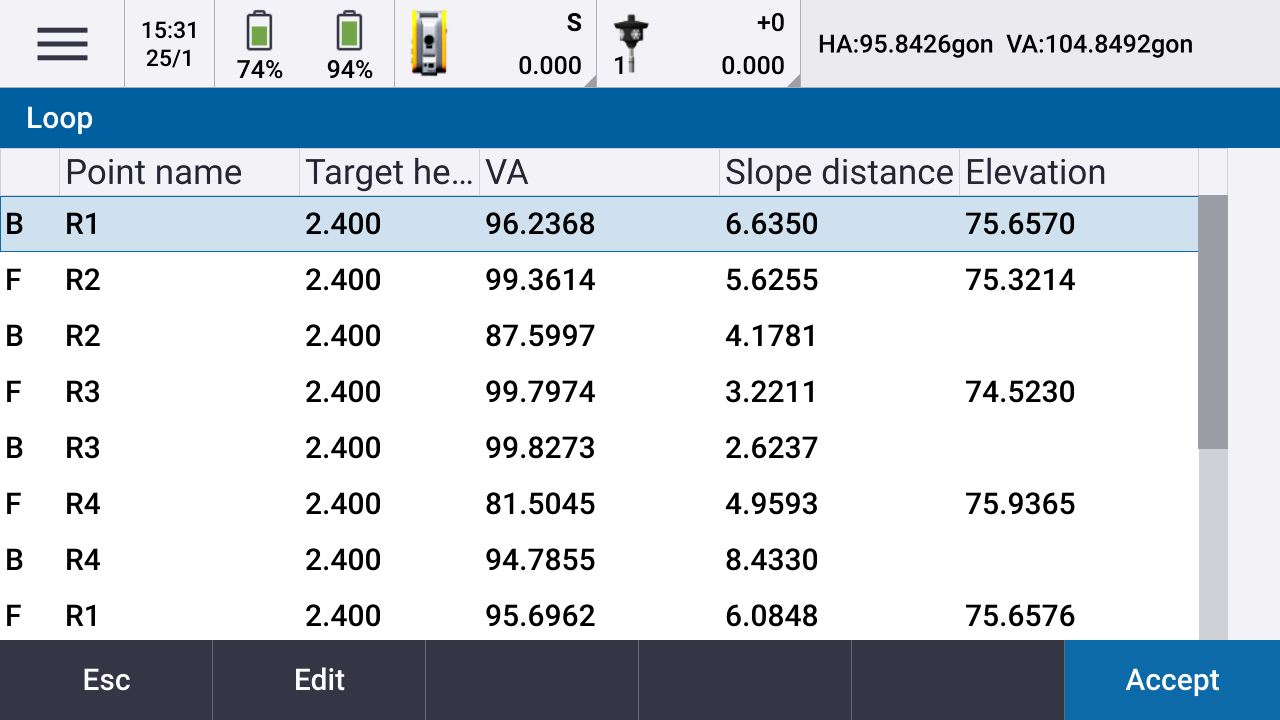1280x720 pixels.
Task: Select slope distance 3.2211
Action: [771, 392]
